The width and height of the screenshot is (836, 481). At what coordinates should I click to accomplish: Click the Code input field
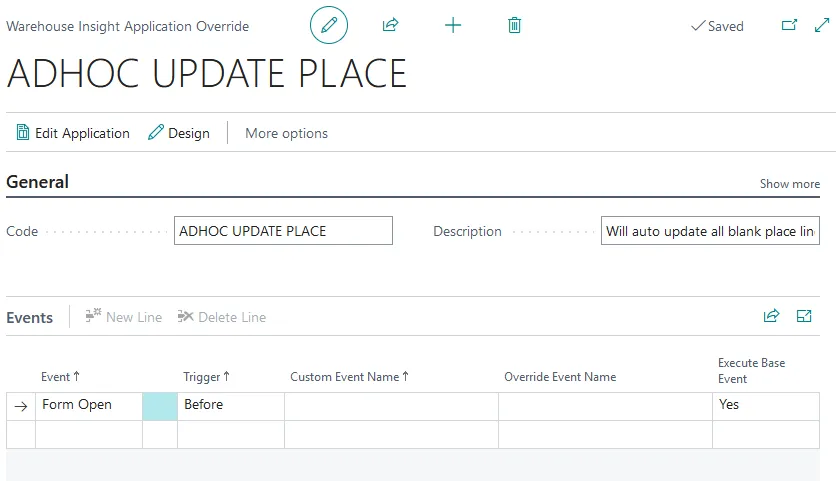[x=283, y=231]
